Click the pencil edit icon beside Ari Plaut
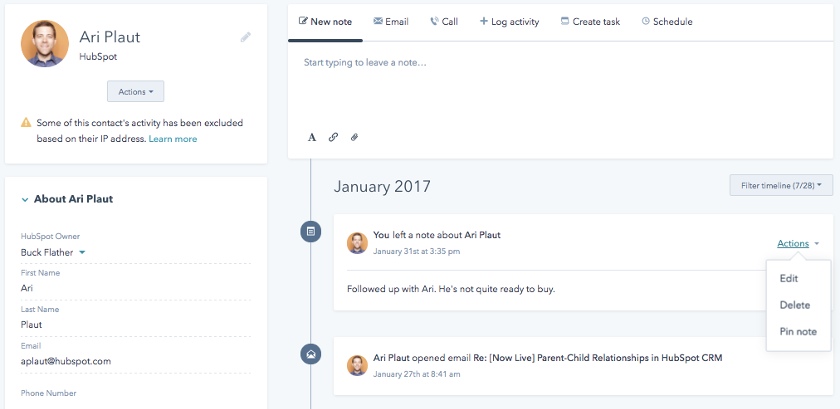Screen dimensions: 840x409 246,38
